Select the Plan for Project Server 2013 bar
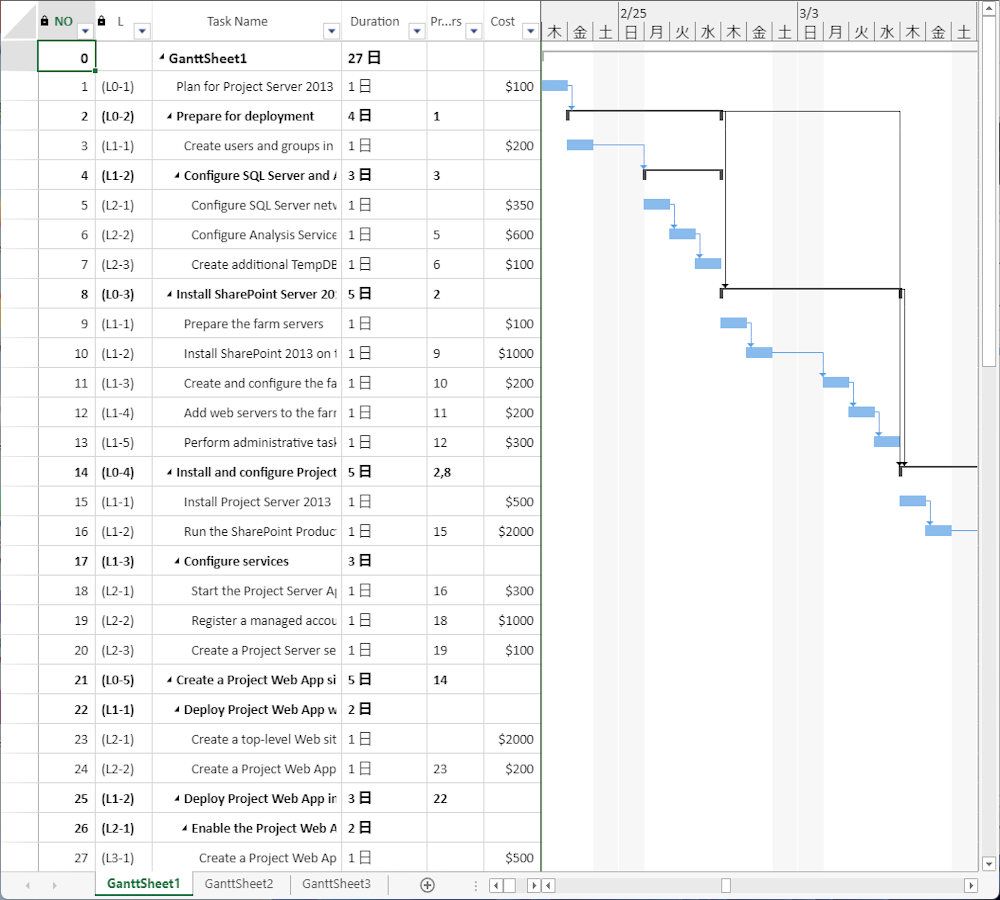Image resolution: width=1000 pixels, height=900 pixels. coord(555,85)
